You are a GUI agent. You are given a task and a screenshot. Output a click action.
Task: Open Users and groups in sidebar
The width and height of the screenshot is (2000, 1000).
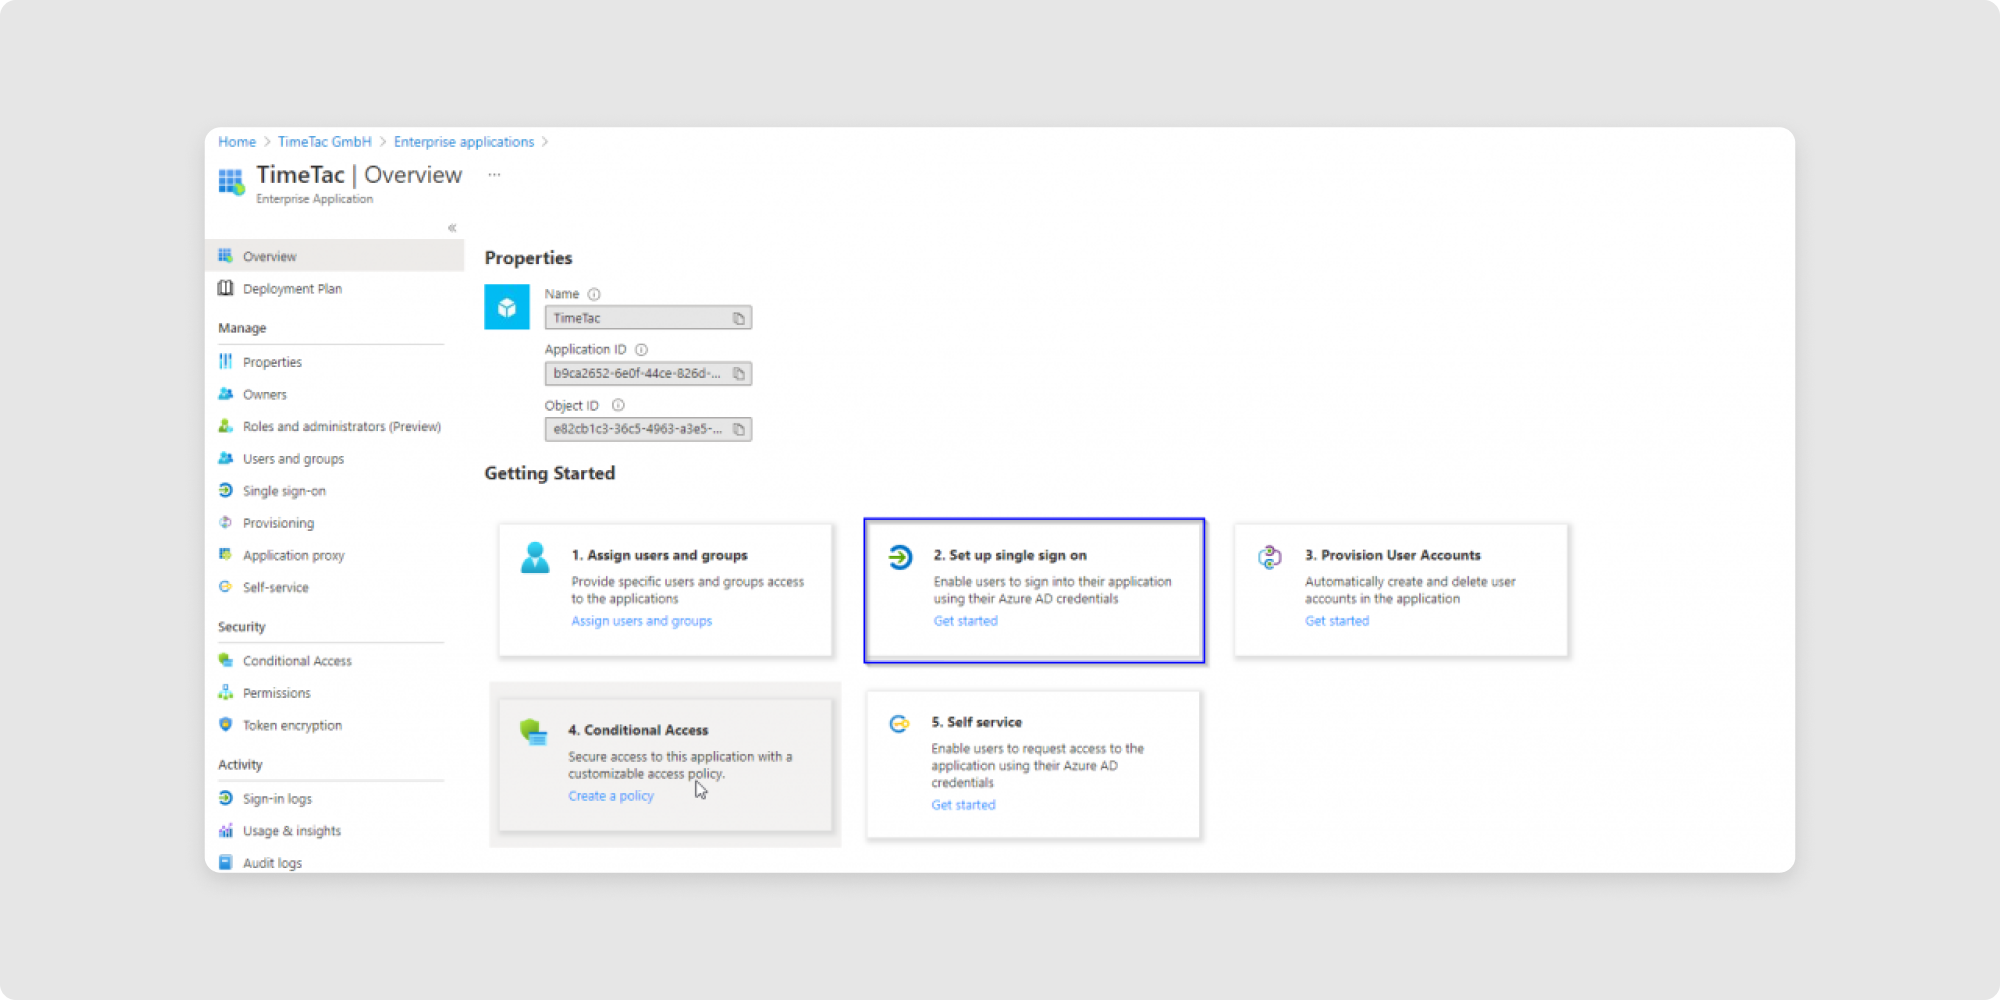(x=293, y=459)
